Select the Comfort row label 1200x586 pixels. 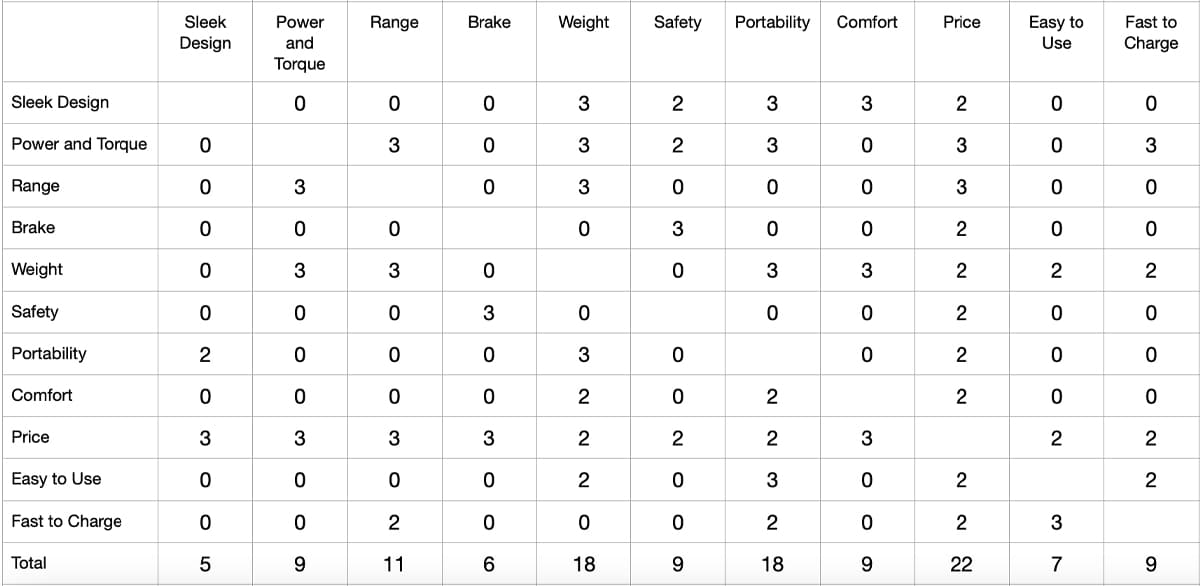(42, 395)
